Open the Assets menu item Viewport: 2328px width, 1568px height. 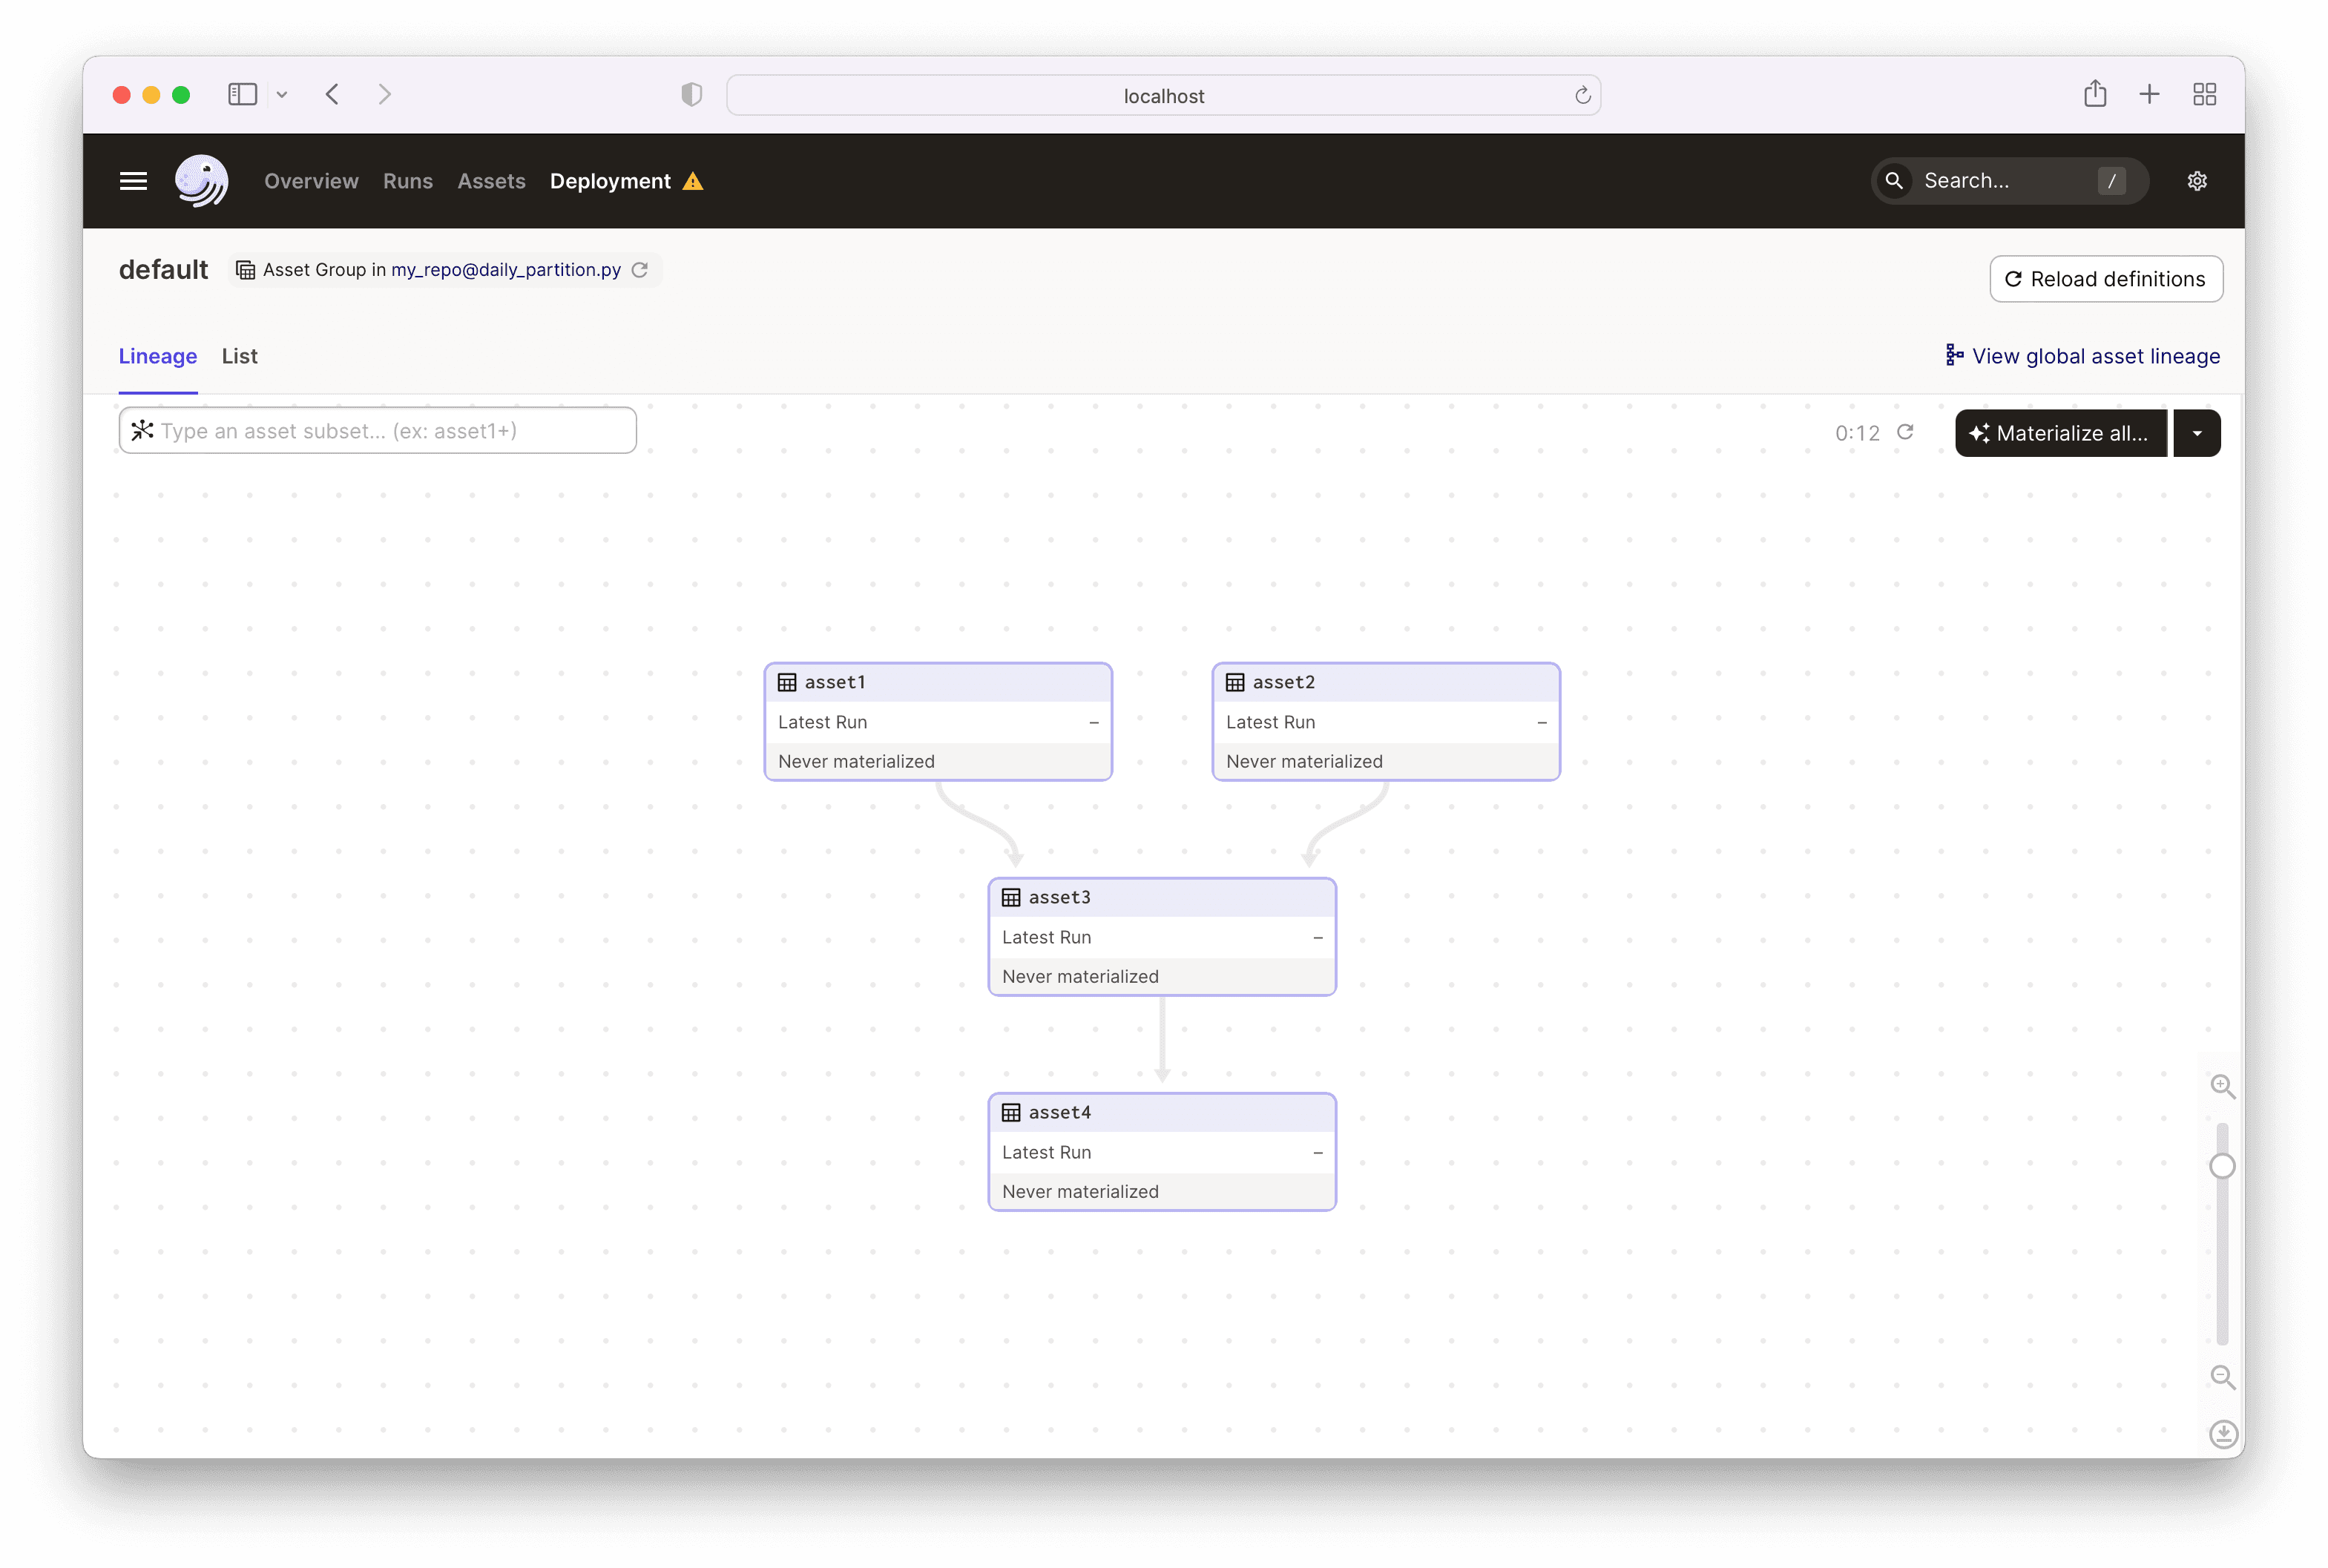click(490, 180)
